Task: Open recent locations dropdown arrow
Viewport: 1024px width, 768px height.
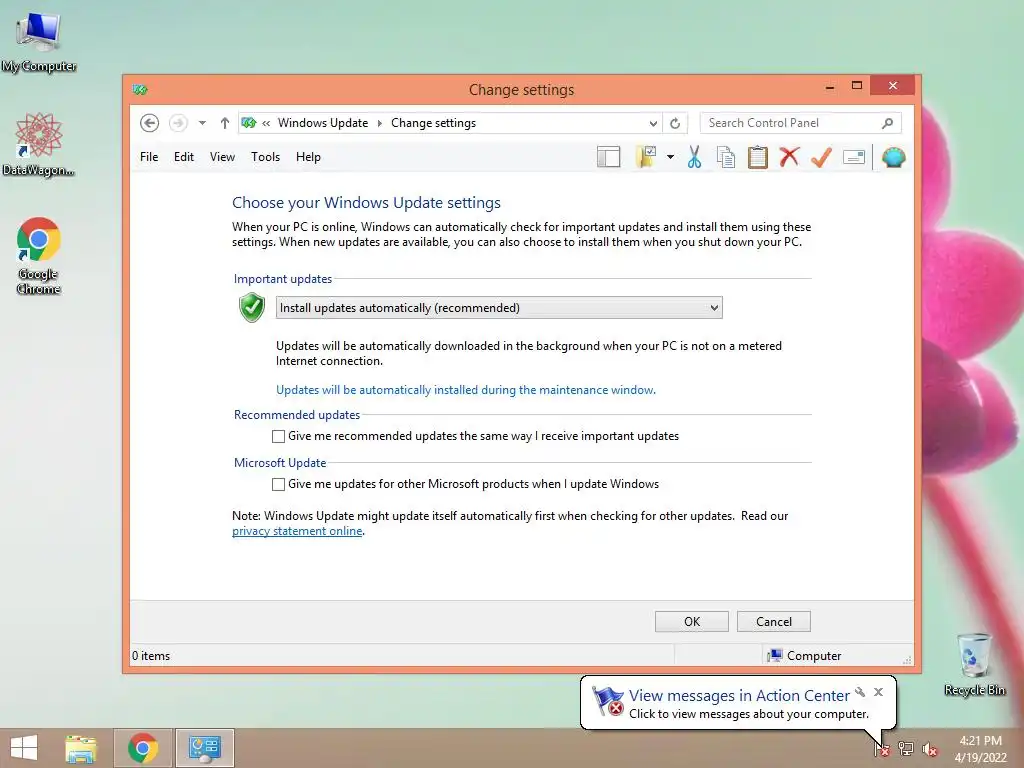Action: (202, 123)
